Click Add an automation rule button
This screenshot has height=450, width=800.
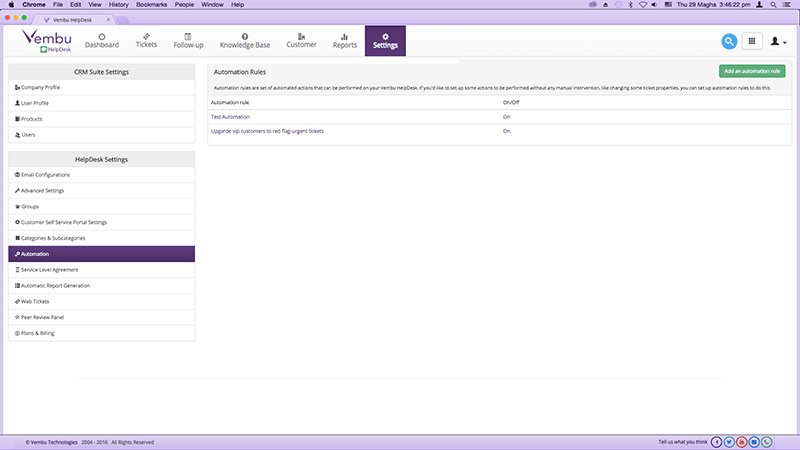(752, 71)
